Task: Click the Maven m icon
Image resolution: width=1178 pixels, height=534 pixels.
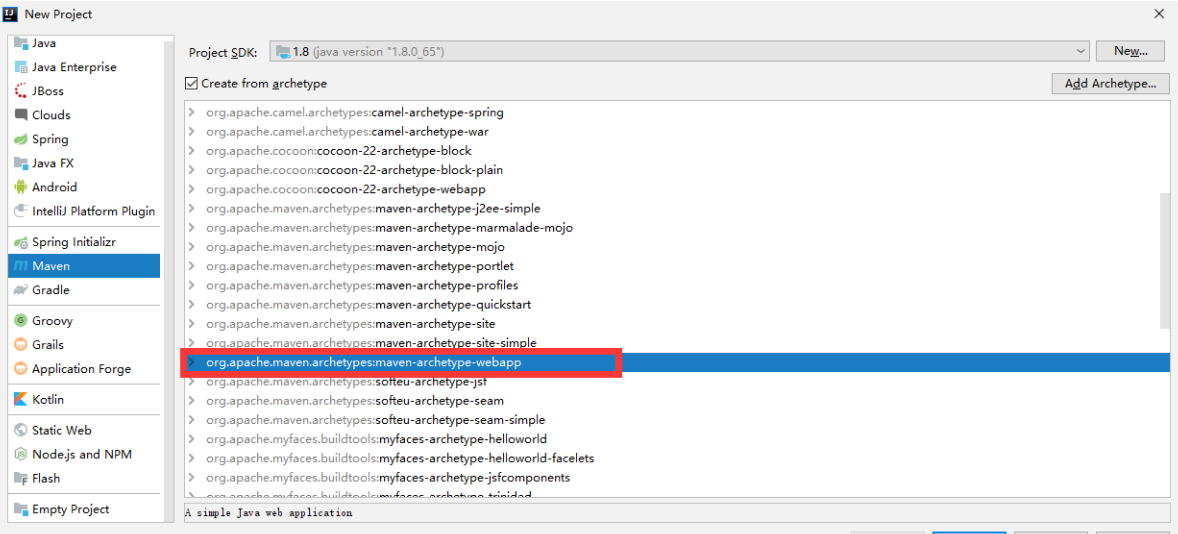Action: pyautogui.click(x=20, y=266)
